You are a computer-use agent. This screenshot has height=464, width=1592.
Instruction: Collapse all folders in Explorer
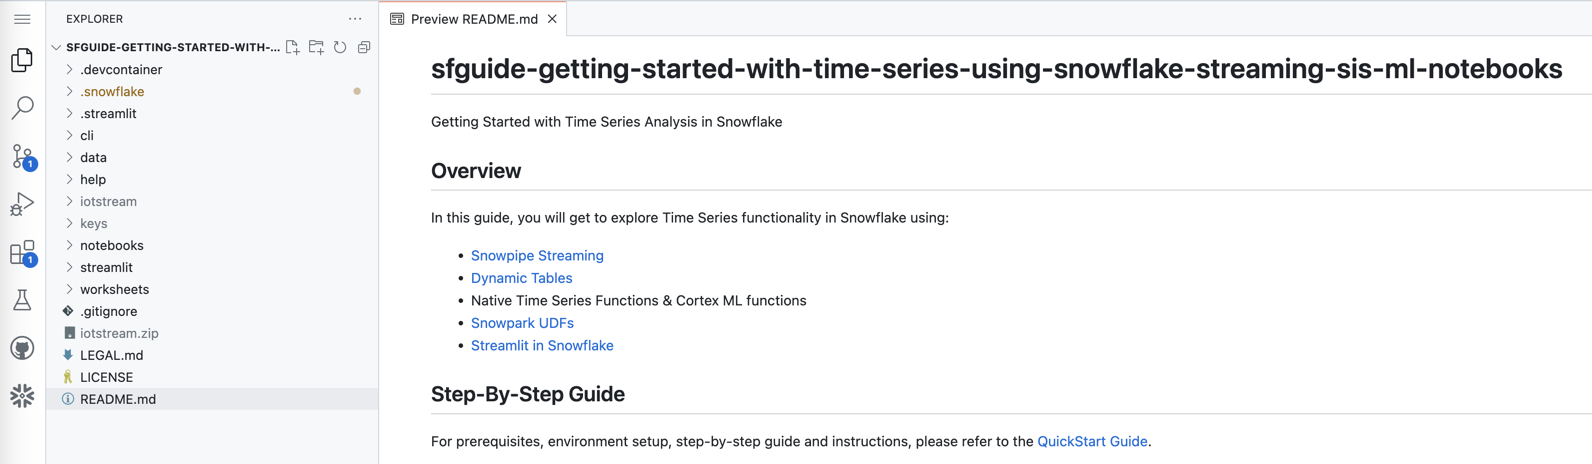pyautogui.click(x=364, y=47)
